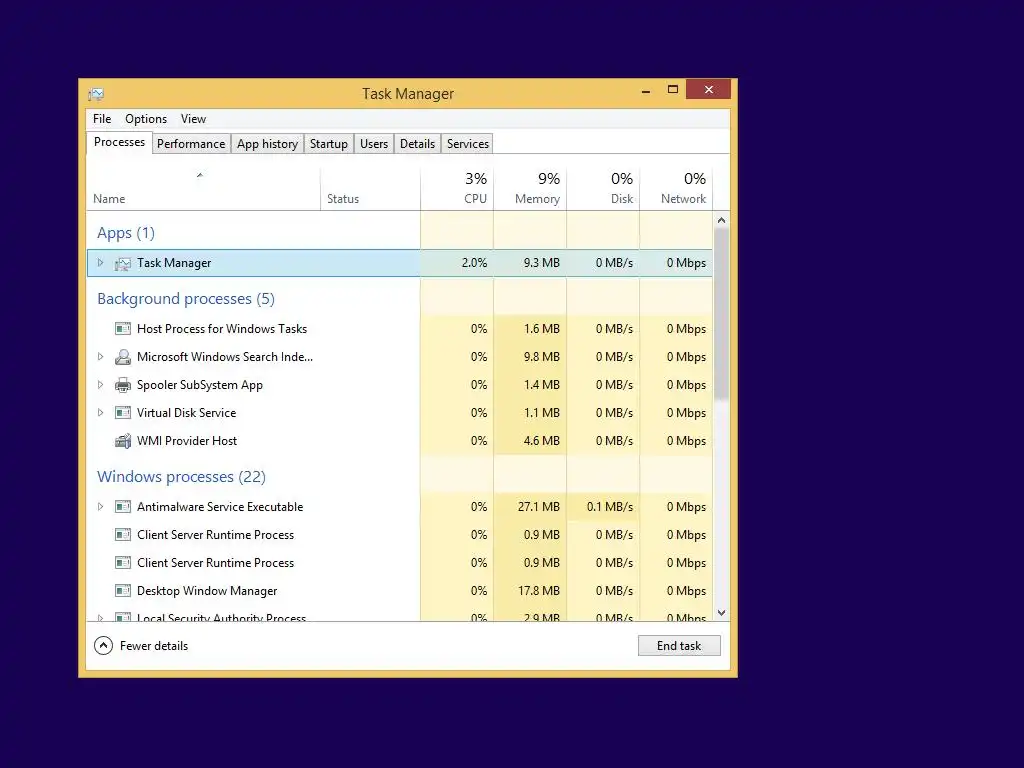Maximize the Task Manager window
The height and width of the screenshot is (768, 1024).
click(x=673, y=89)
